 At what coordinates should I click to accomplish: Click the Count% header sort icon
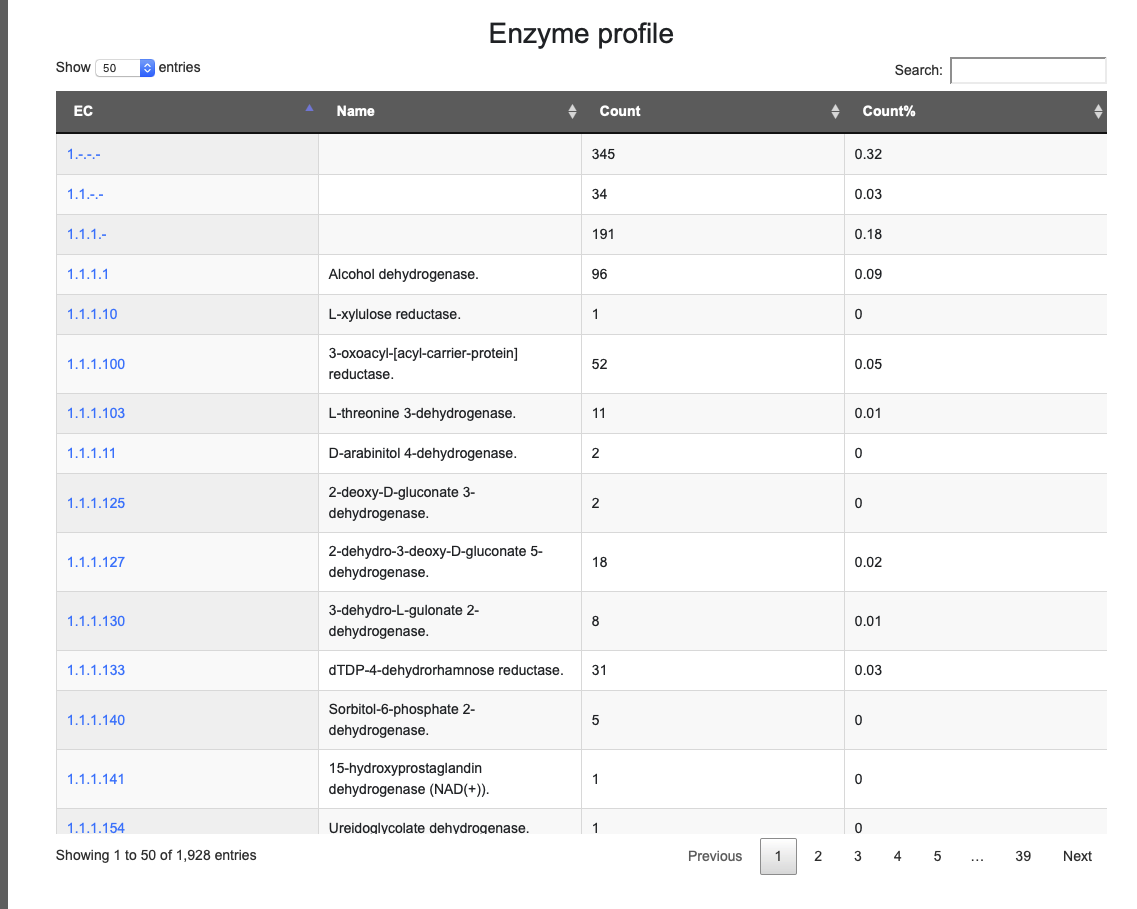point(1097,111)
